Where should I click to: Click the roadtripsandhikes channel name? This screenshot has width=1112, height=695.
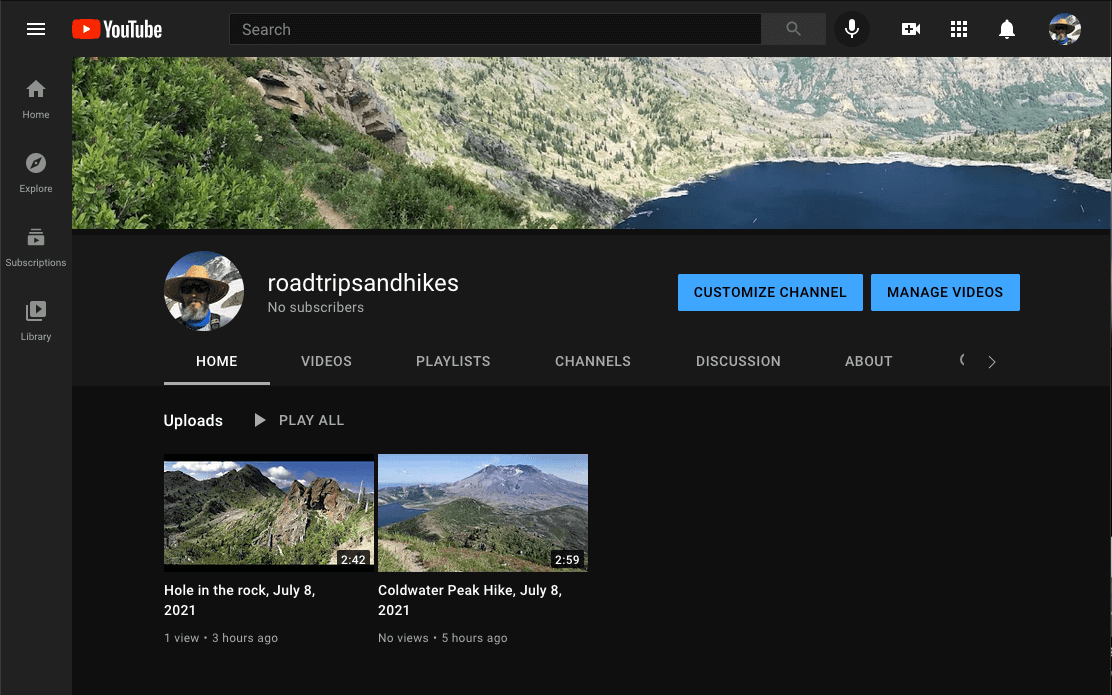point(363,283)
